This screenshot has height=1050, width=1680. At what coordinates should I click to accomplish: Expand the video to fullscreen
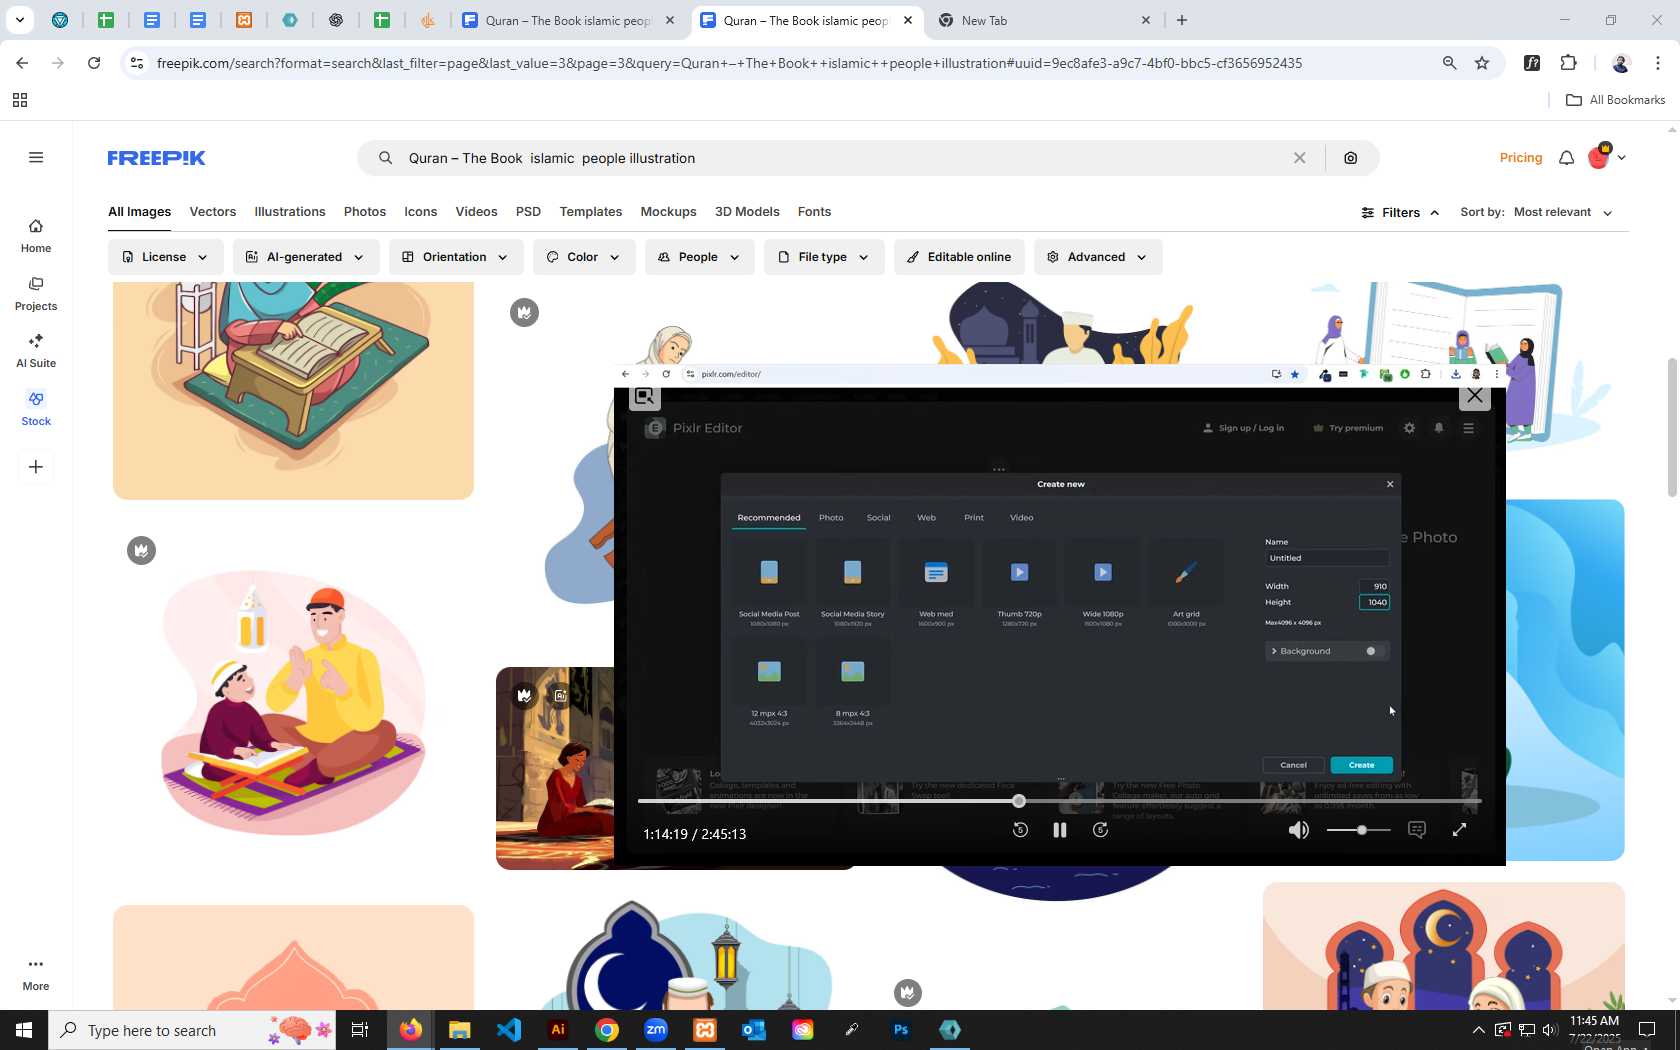point(1459,830)
